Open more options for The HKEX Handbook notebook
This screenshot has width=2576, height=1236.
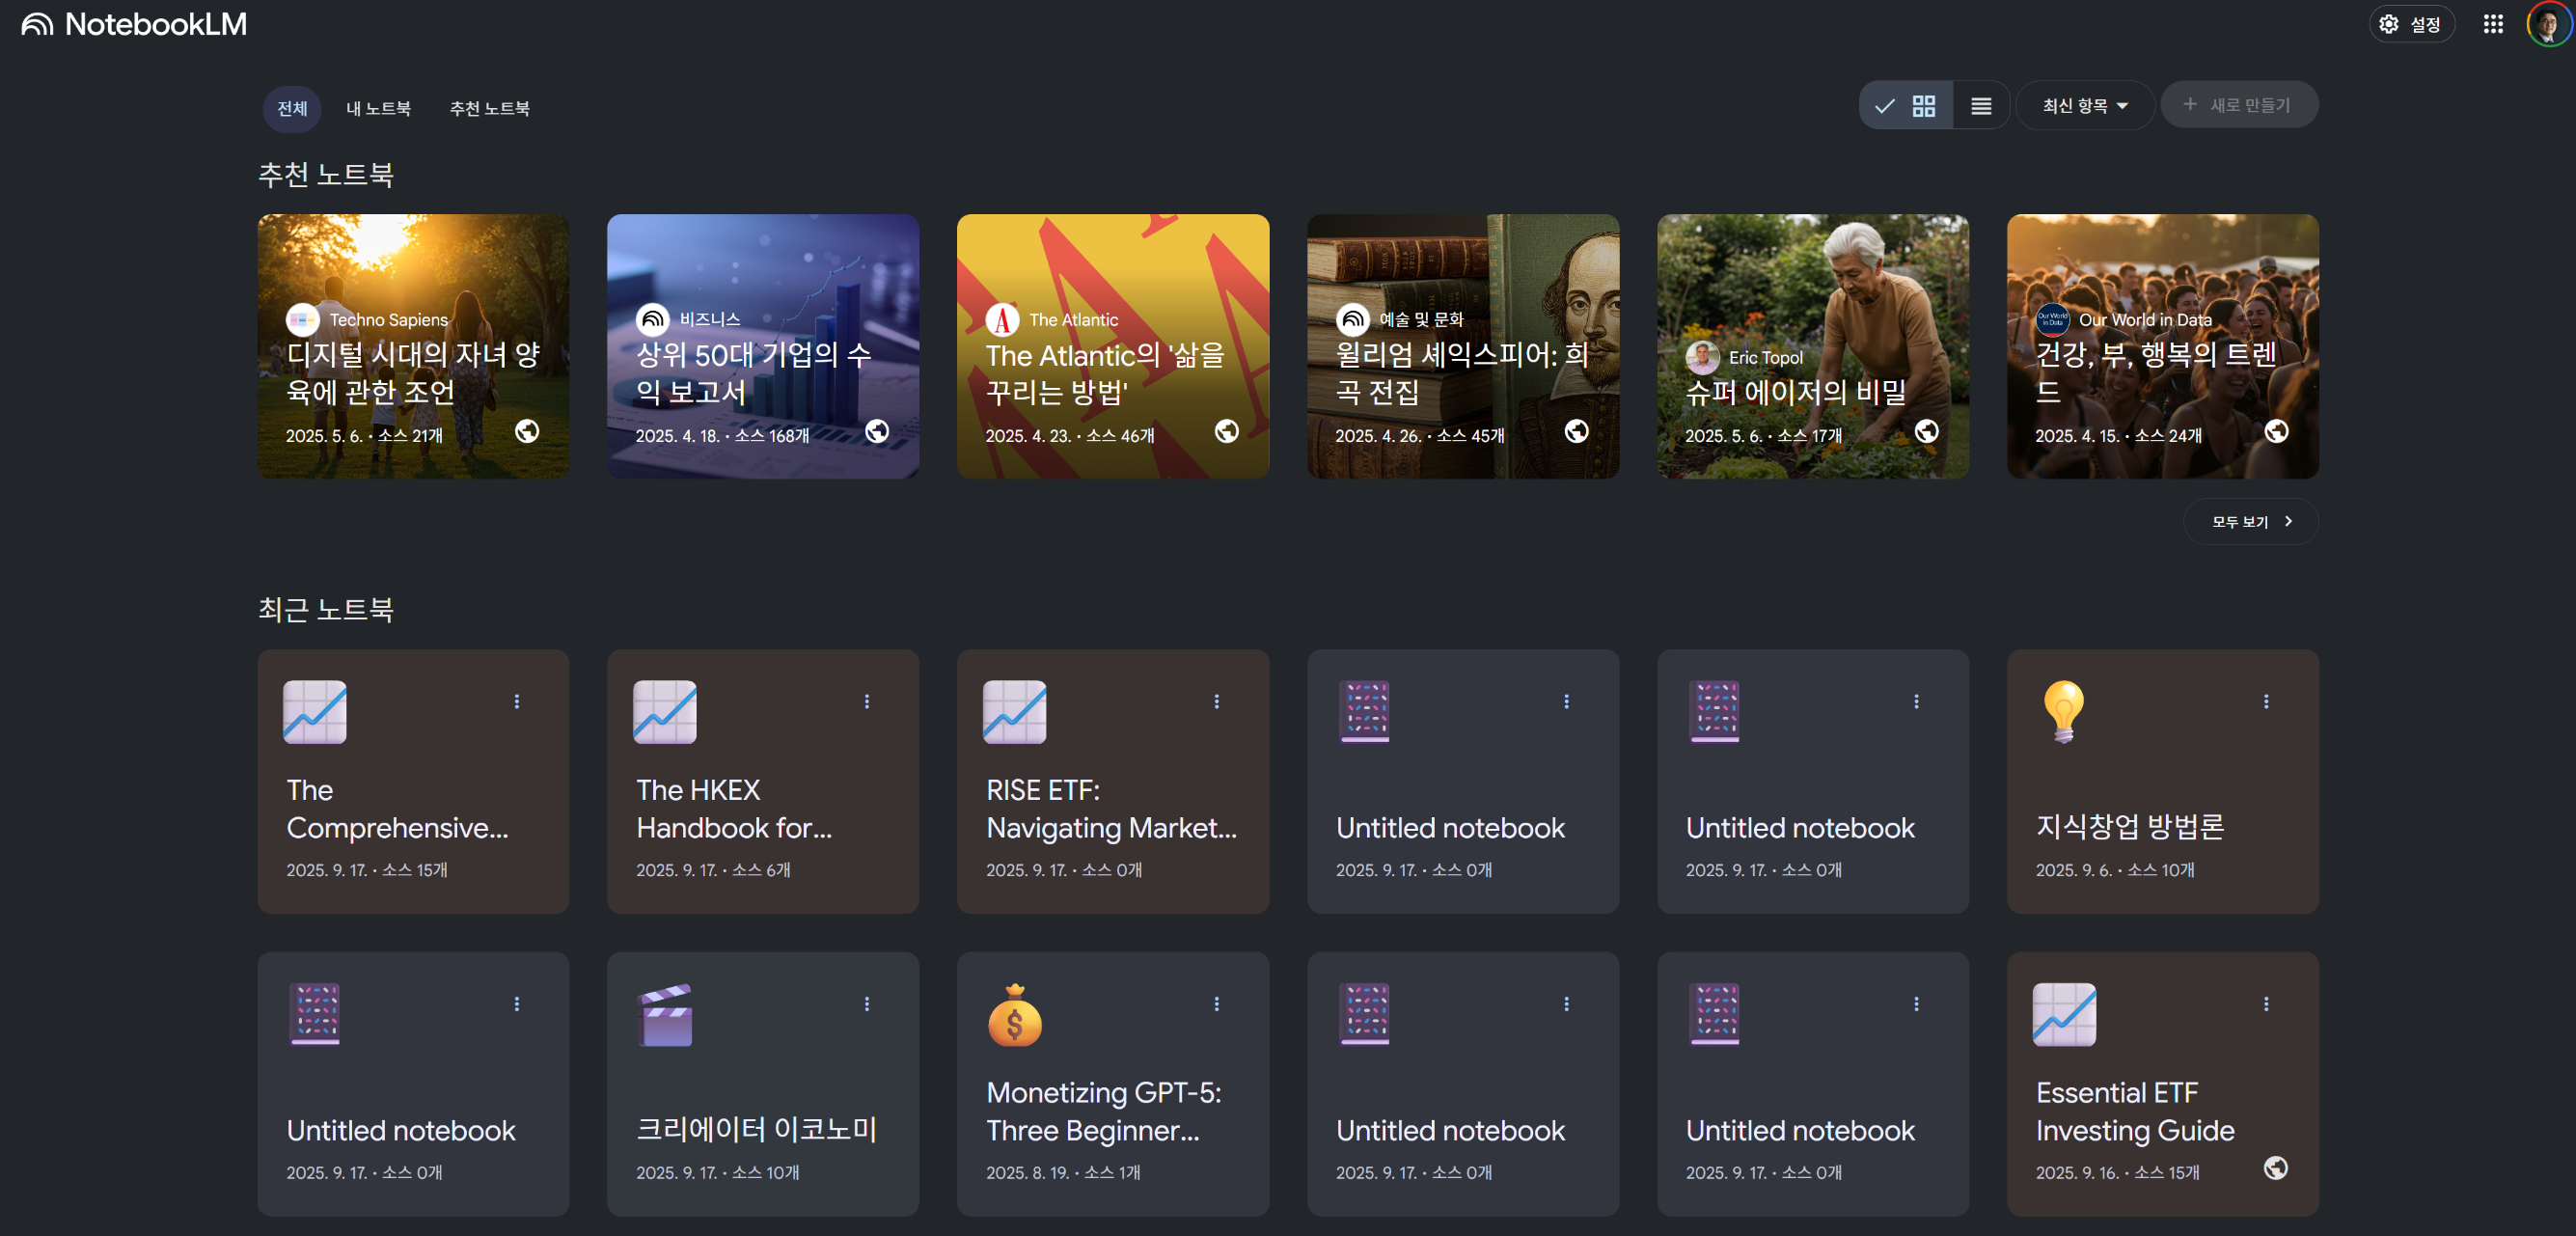(x=866, y=701)
